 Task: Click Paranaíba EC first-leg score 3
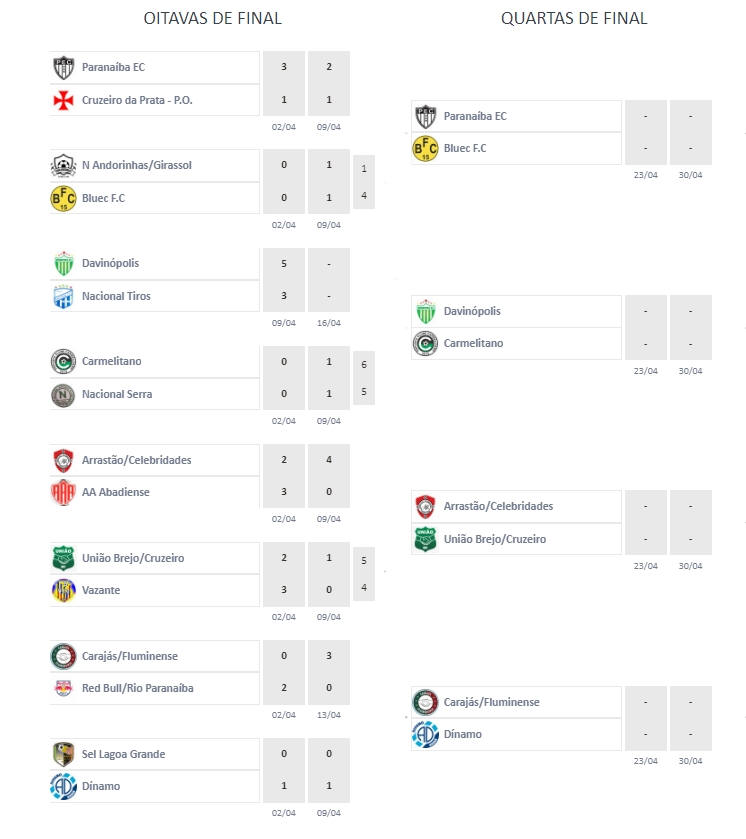[x=284, y=67]
